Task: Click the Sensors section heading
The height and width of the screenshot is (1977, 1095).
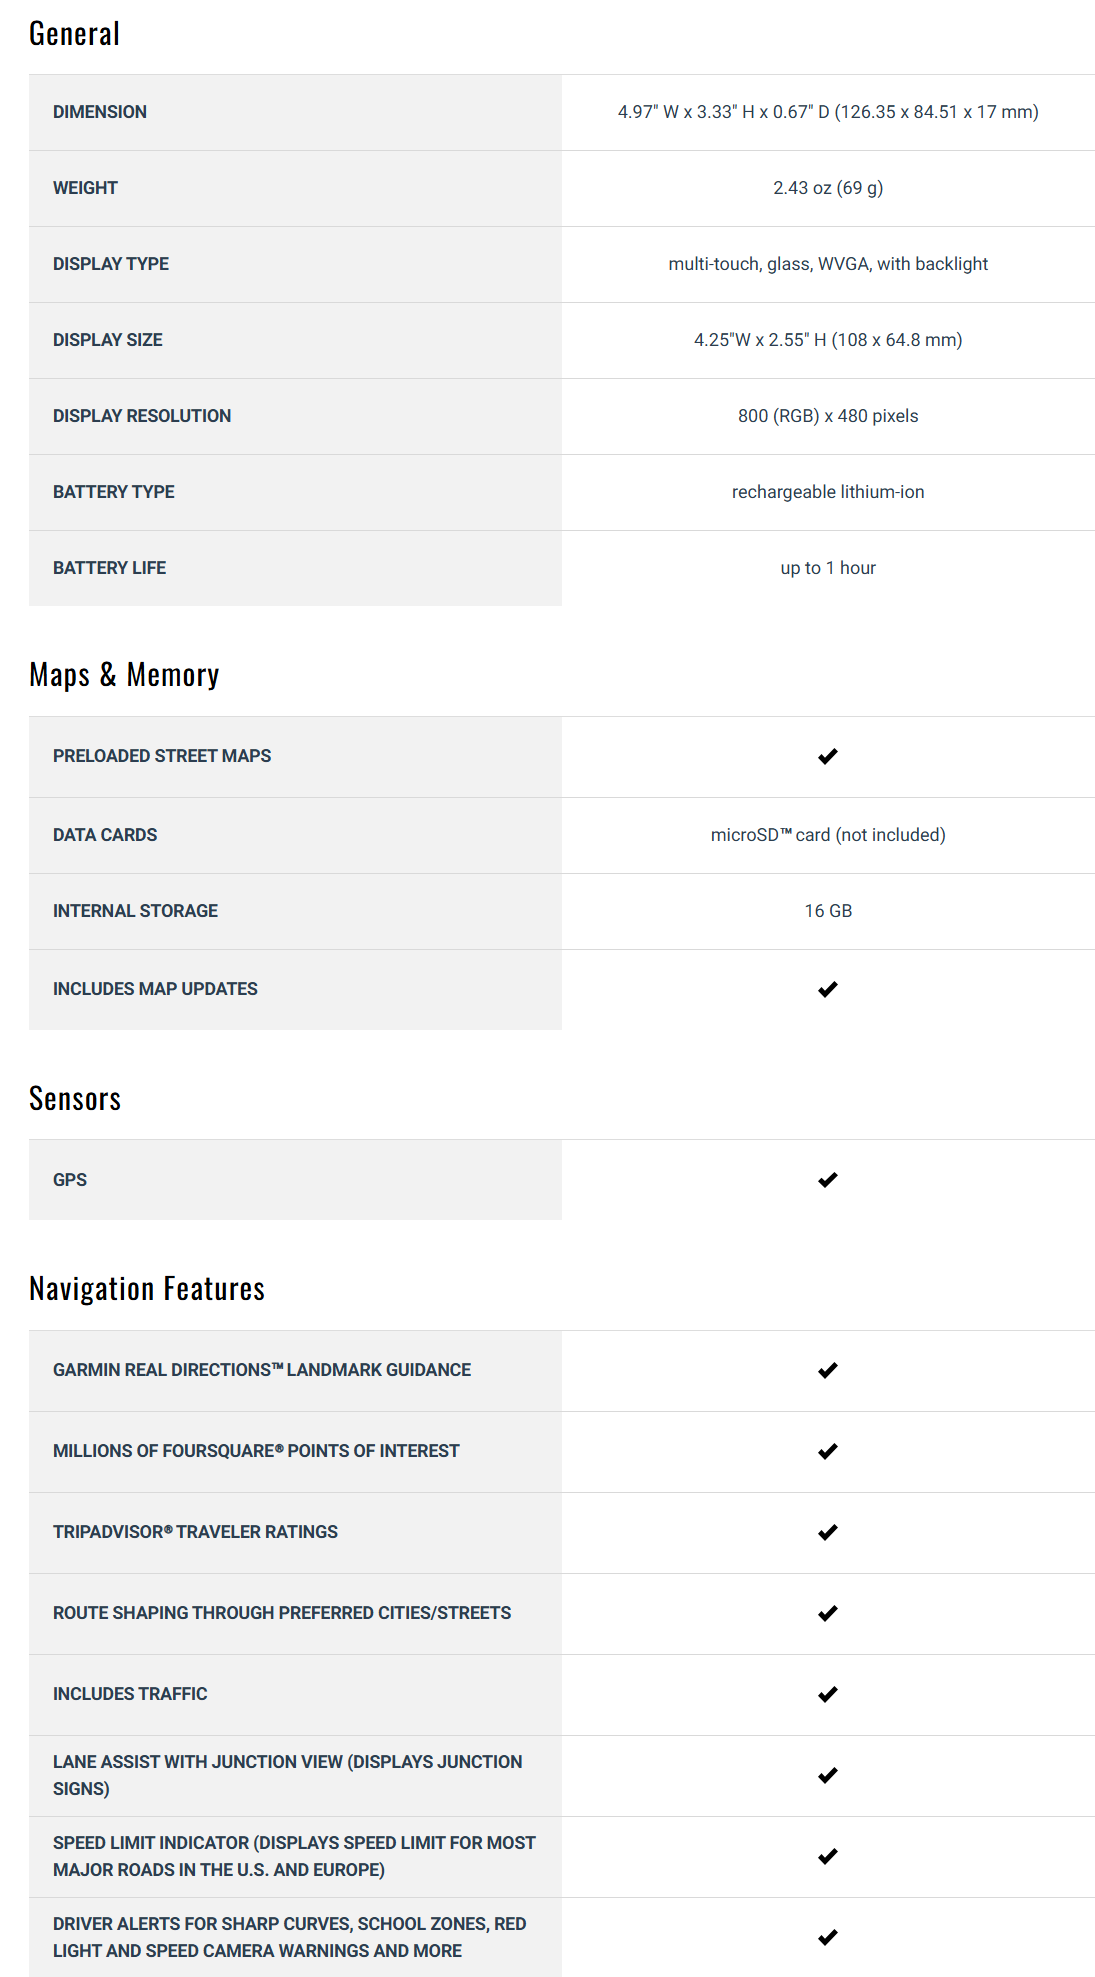Action: (75, 1099)
